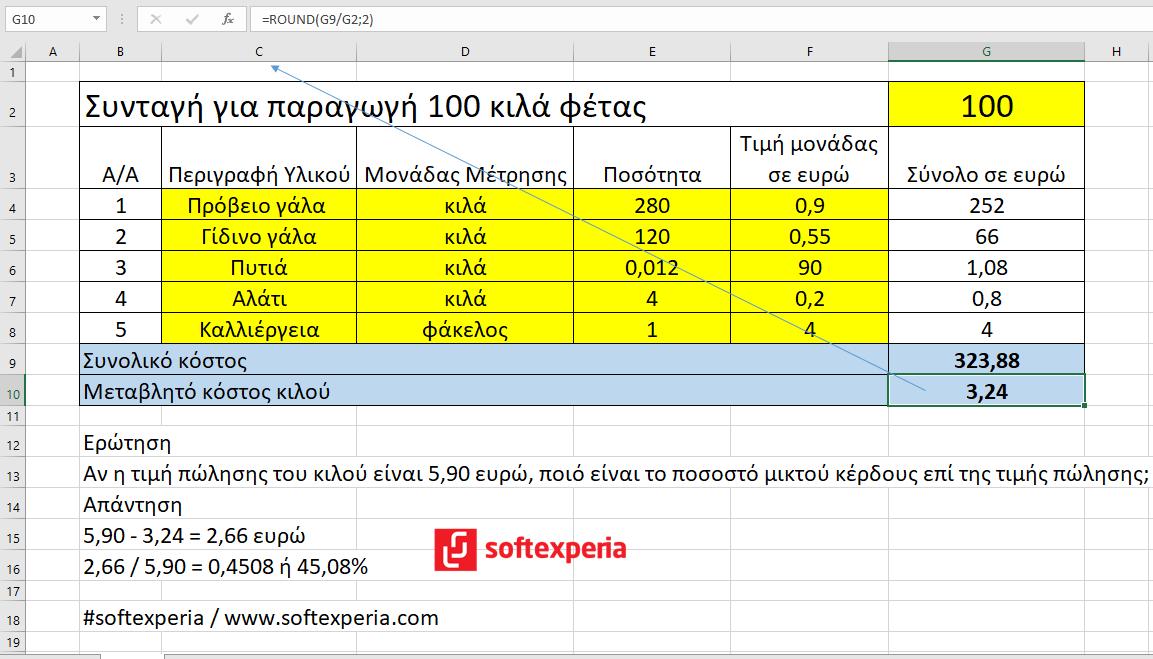Image resolution: width=1153 pixels, height=659 pixels.
Task: Select the yellow cell containing 100
Action: point(986,105)
